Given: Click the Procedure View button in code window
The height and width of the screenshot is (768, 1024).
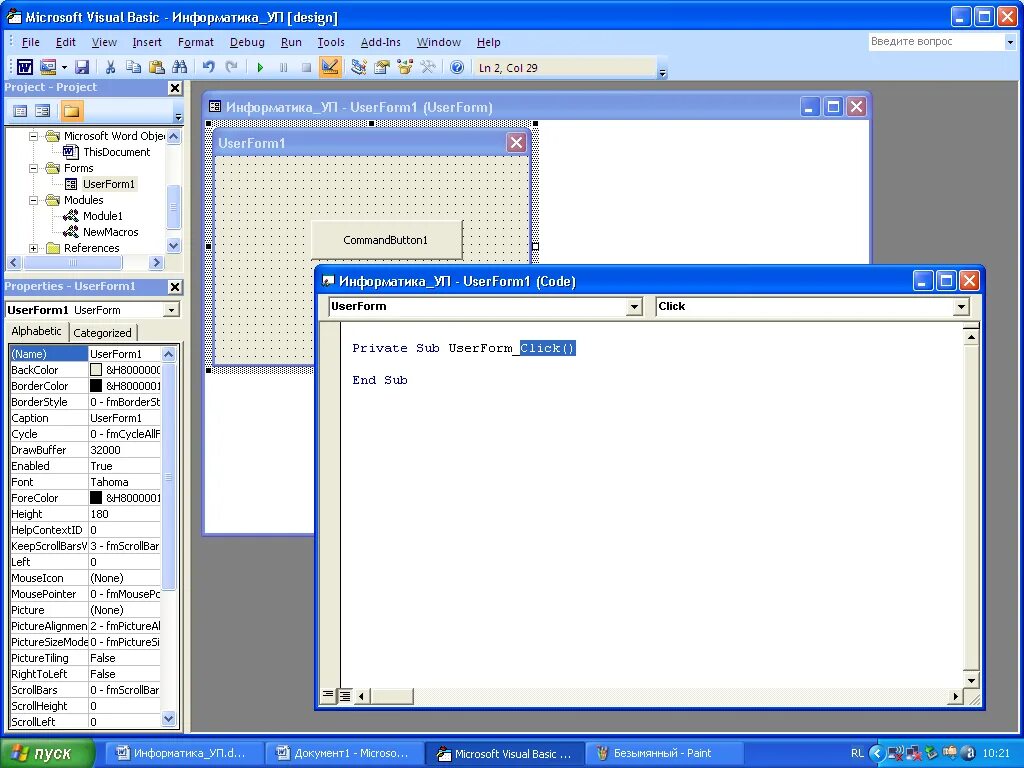Looking at the screenshot, I should [x=328, y=696].
